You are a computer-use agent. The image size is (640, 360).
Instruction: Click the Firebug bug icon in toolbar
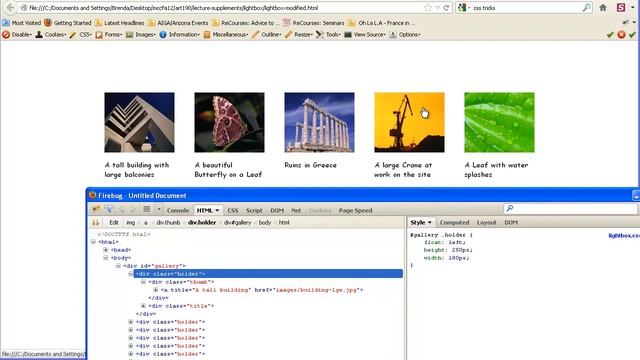[96, 209]
